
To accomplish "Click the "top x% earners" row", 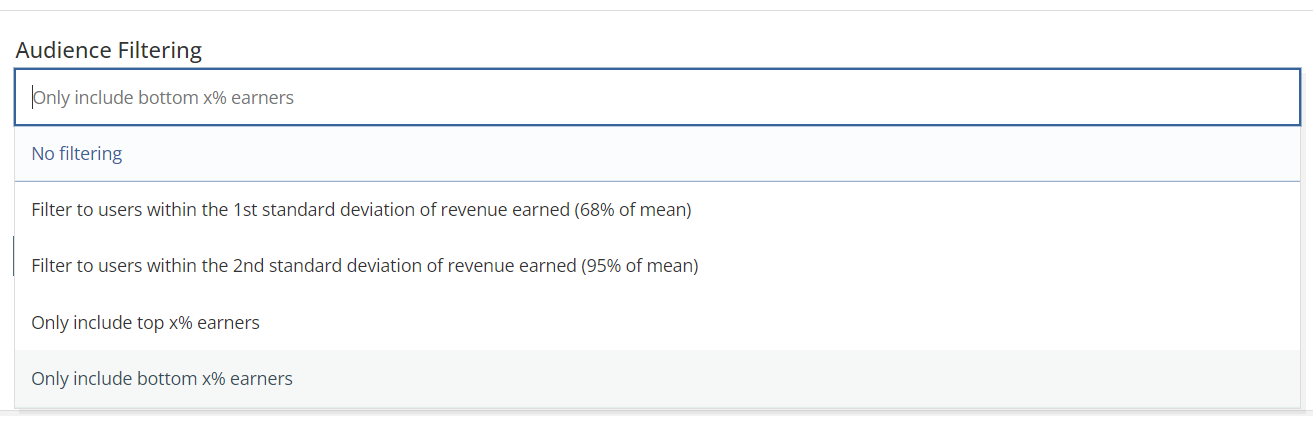I will pos(657,322).
